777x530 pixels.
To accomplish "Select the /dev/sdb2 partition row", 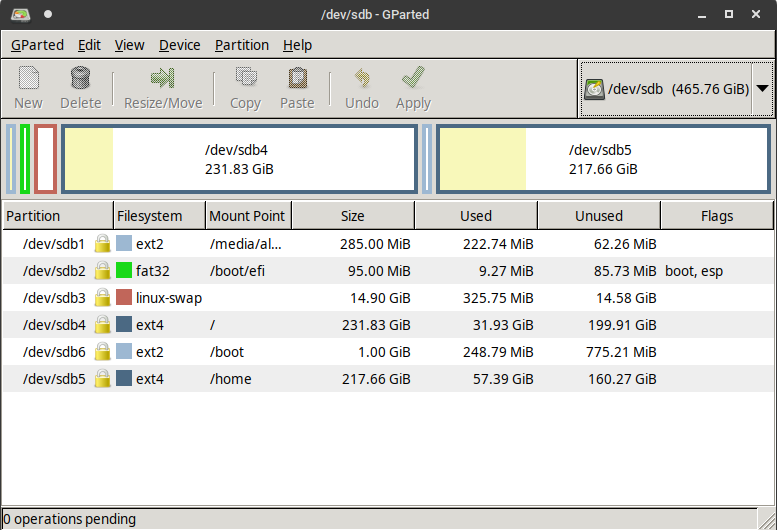I will coord(388,271).
